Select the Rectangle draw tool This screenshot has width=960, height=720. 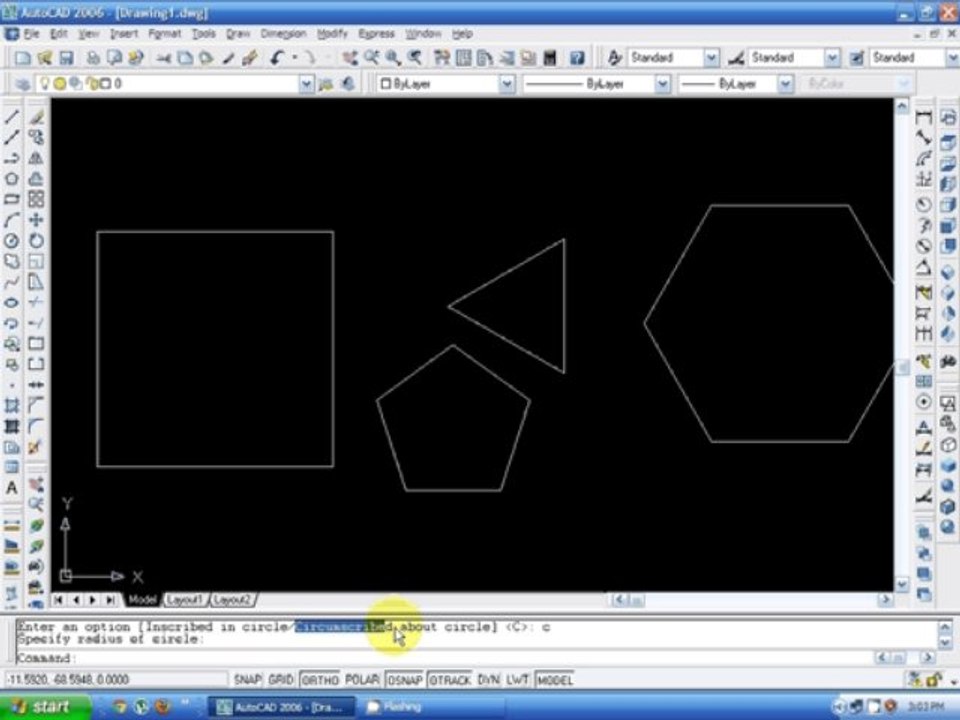[x=12, y=199]
